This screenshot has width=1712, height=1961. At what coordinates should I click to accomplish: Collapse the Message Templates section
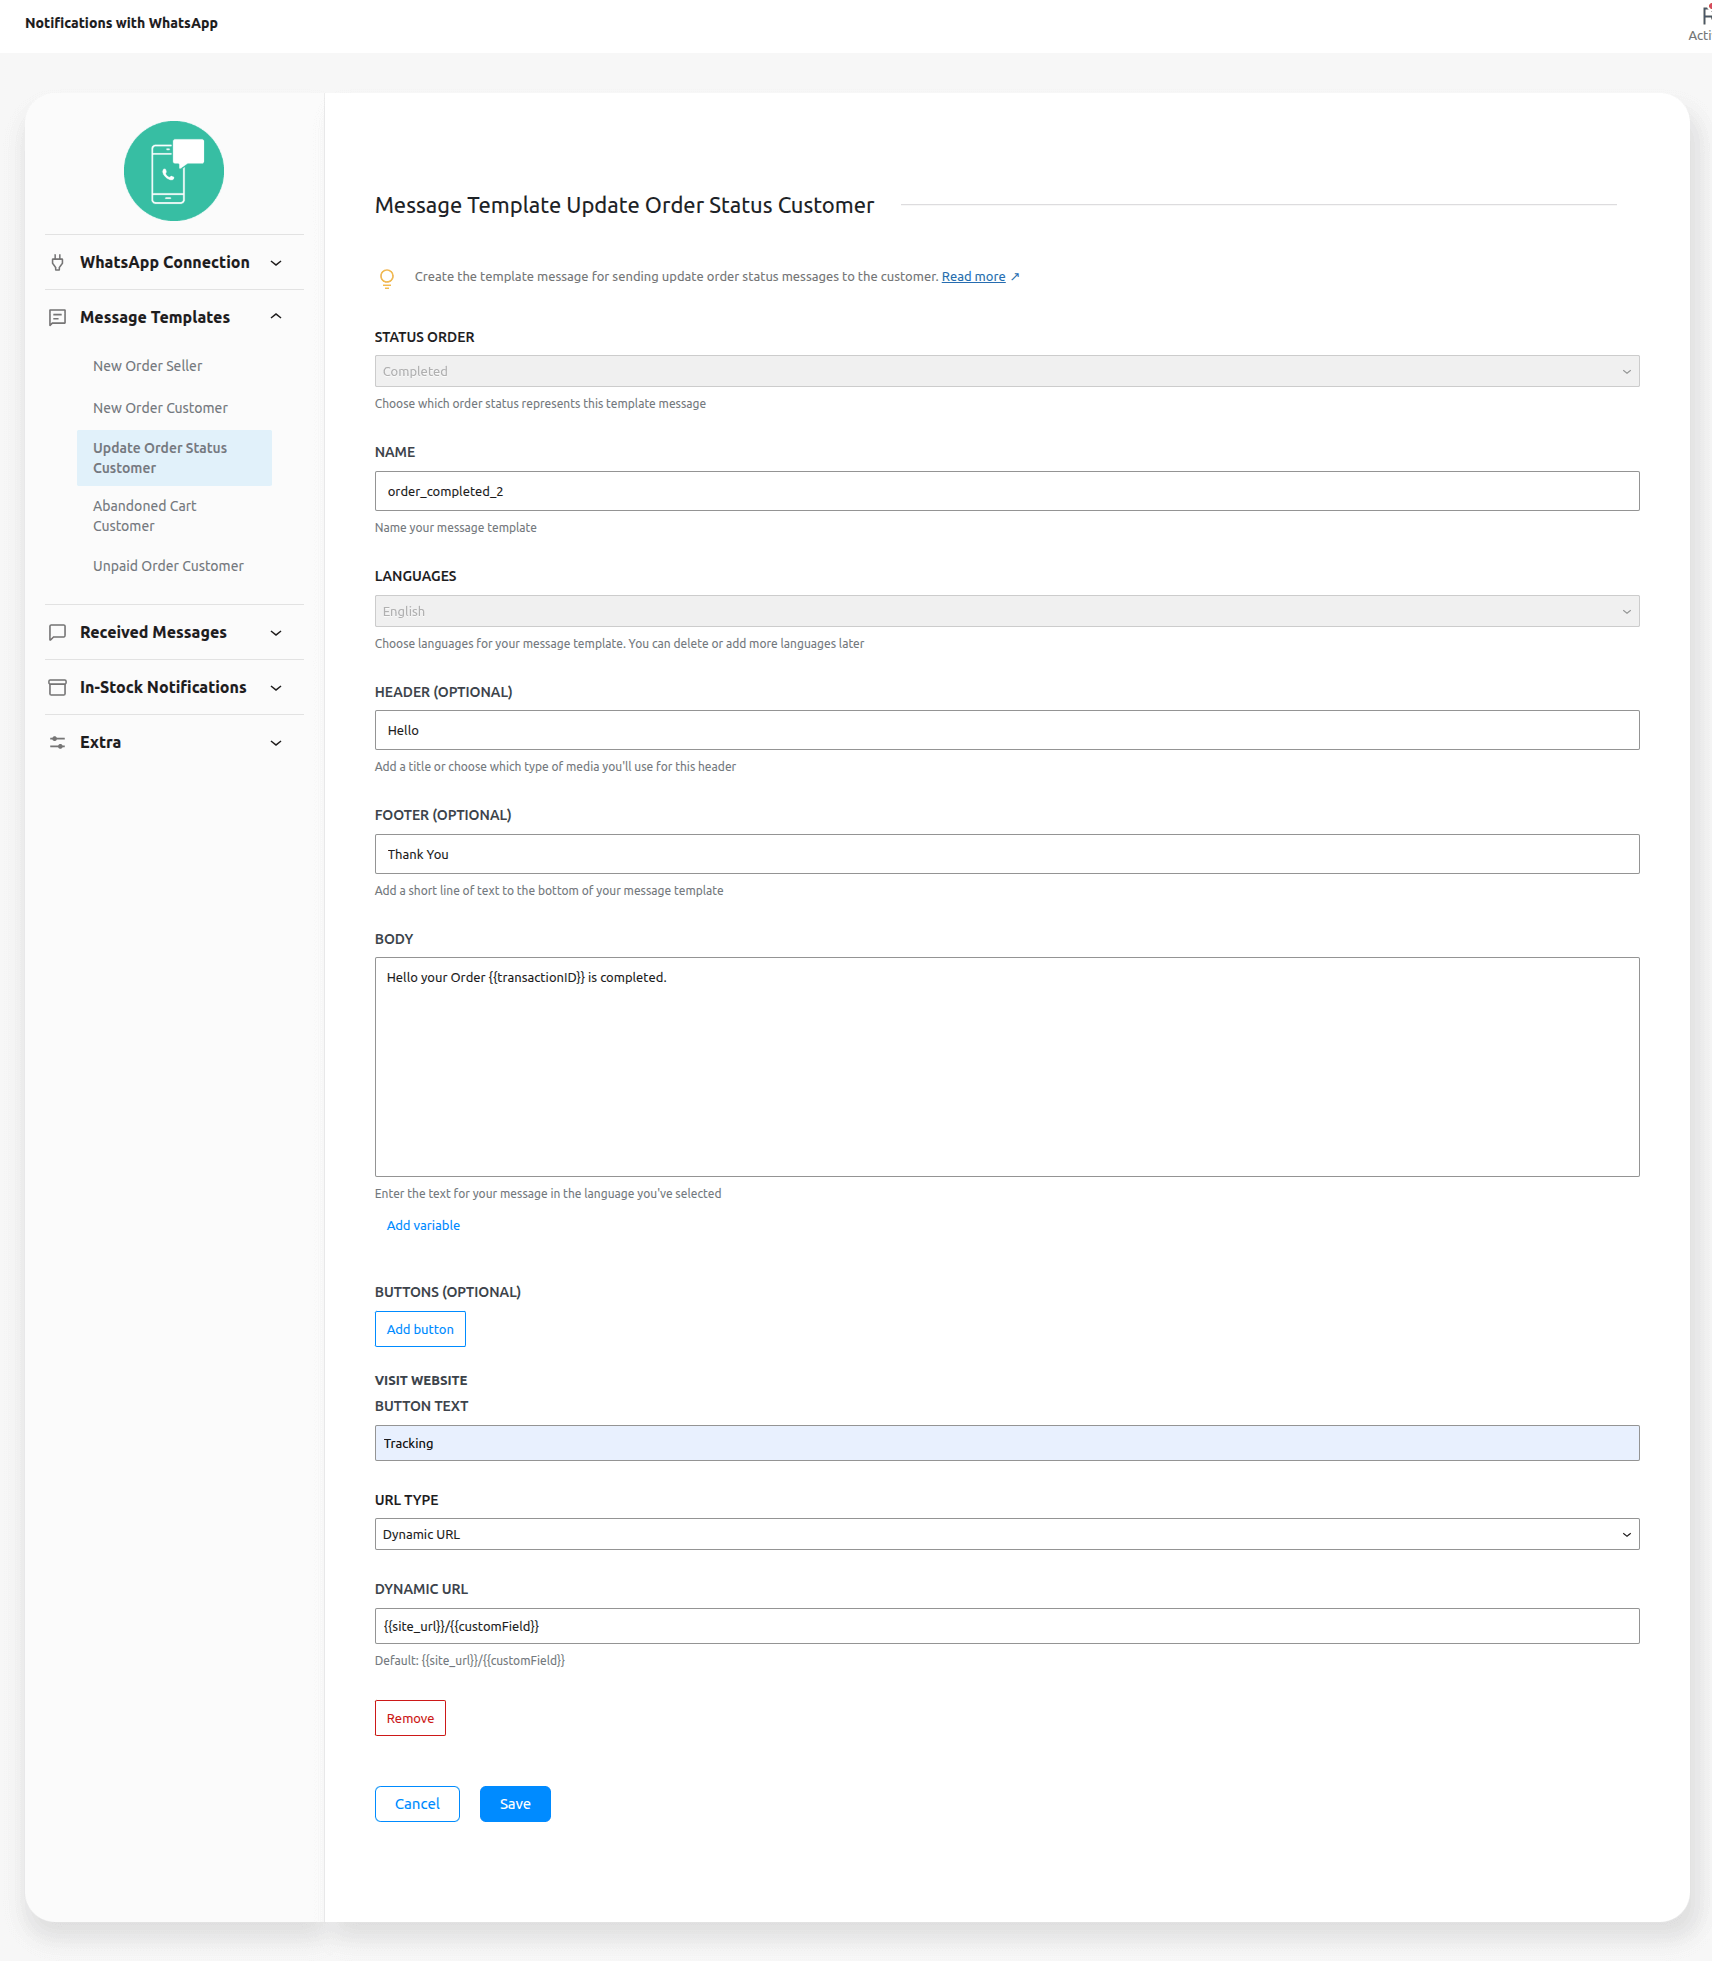(276, 317)
